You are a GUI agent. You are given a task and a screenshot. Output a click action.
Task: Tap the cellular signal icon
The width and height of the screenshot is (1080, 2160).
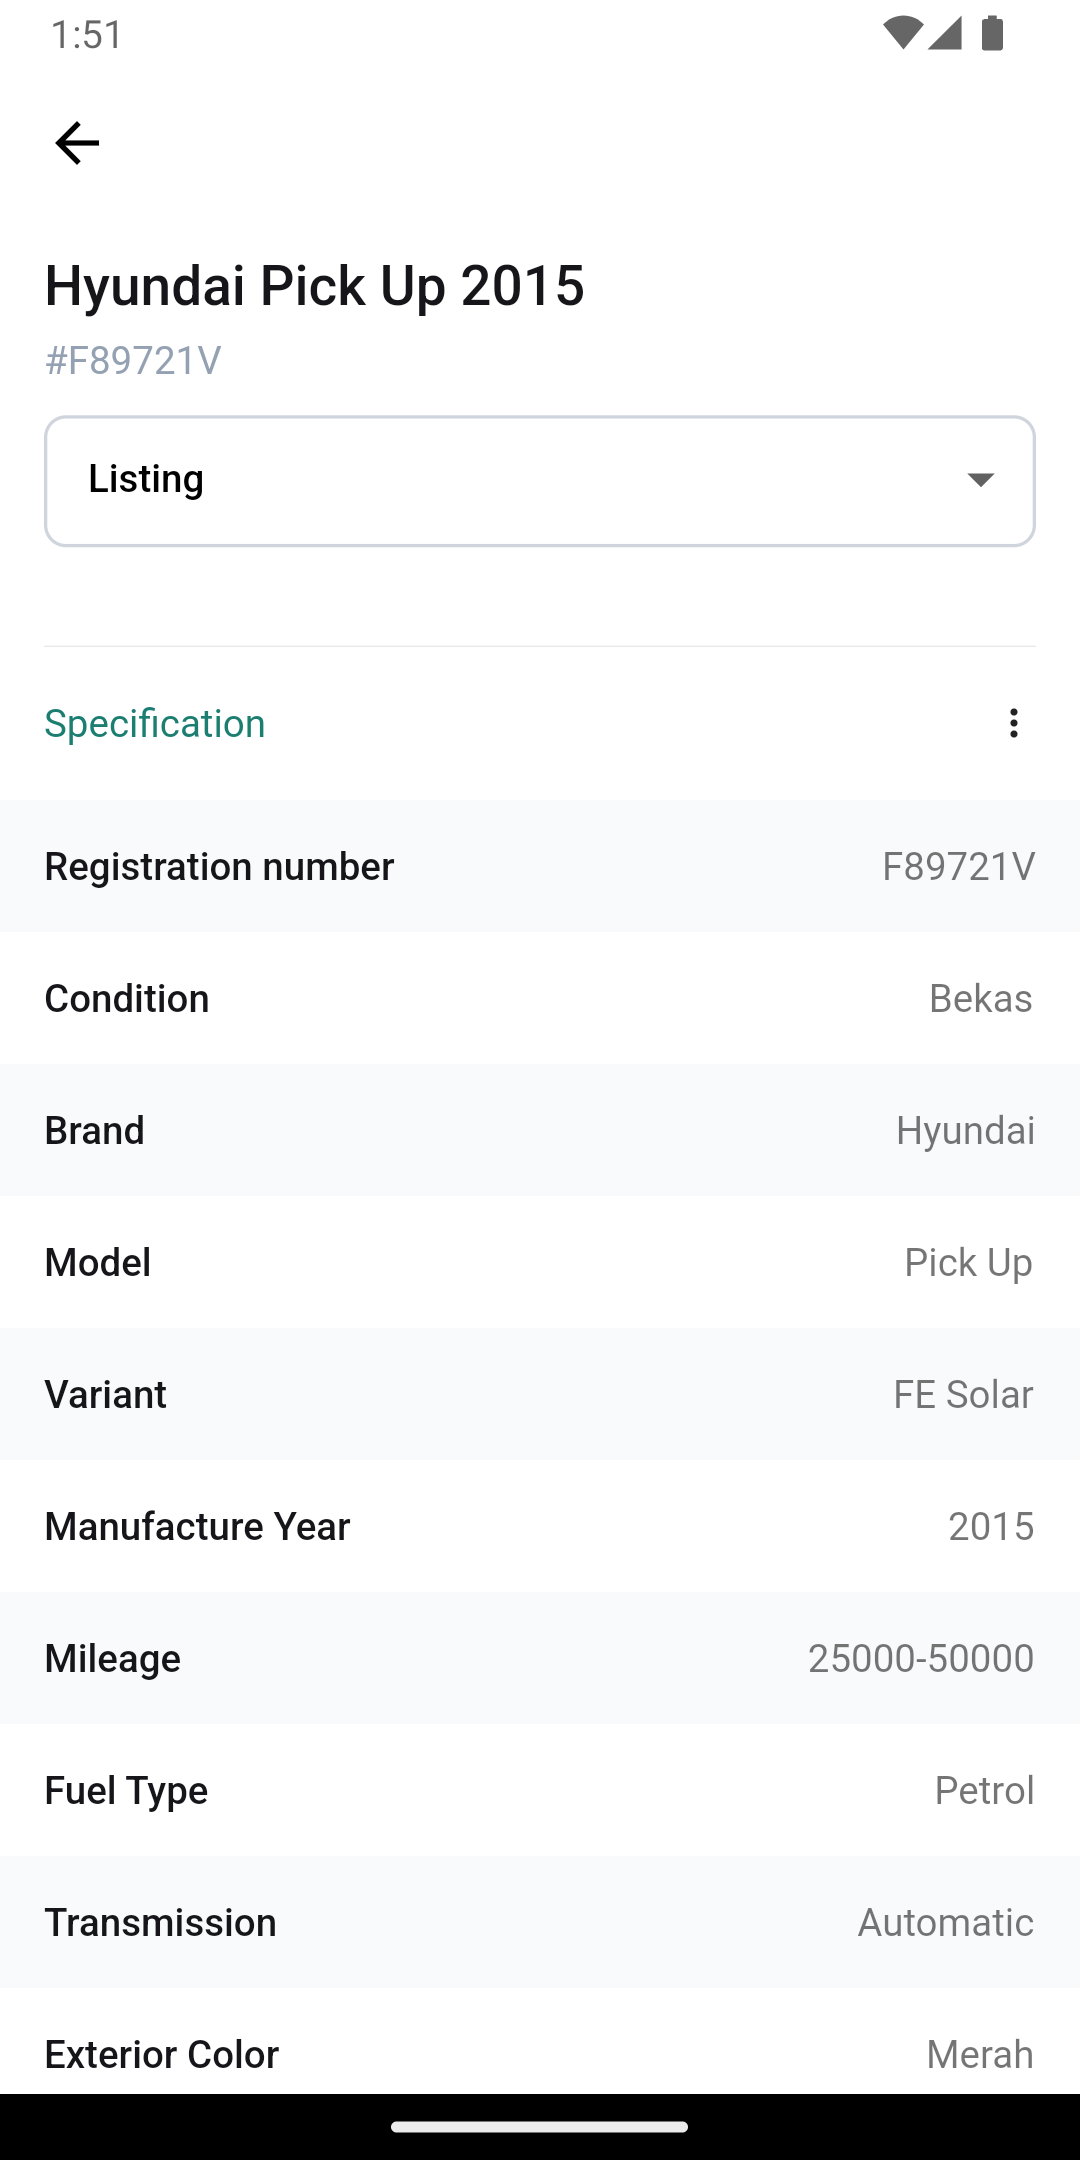[x=944, y=33]
